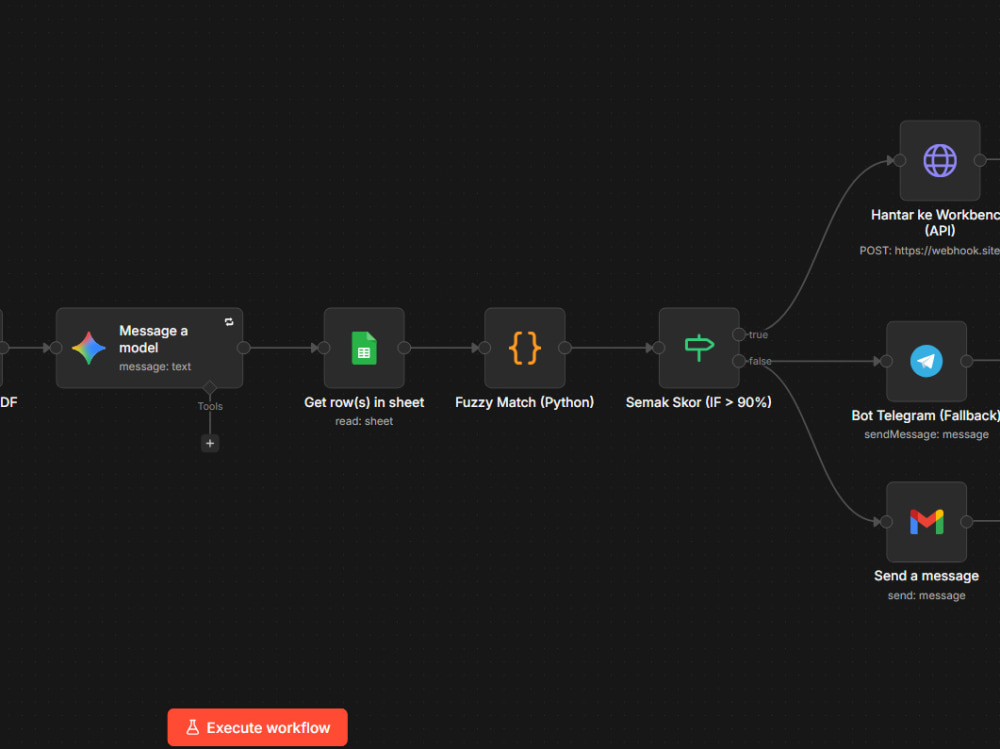1000x749 pixels.
Task: Click the 'POST: https://webhook.site' subtitle
Action: pyautogui.click(x=929, y=251)
